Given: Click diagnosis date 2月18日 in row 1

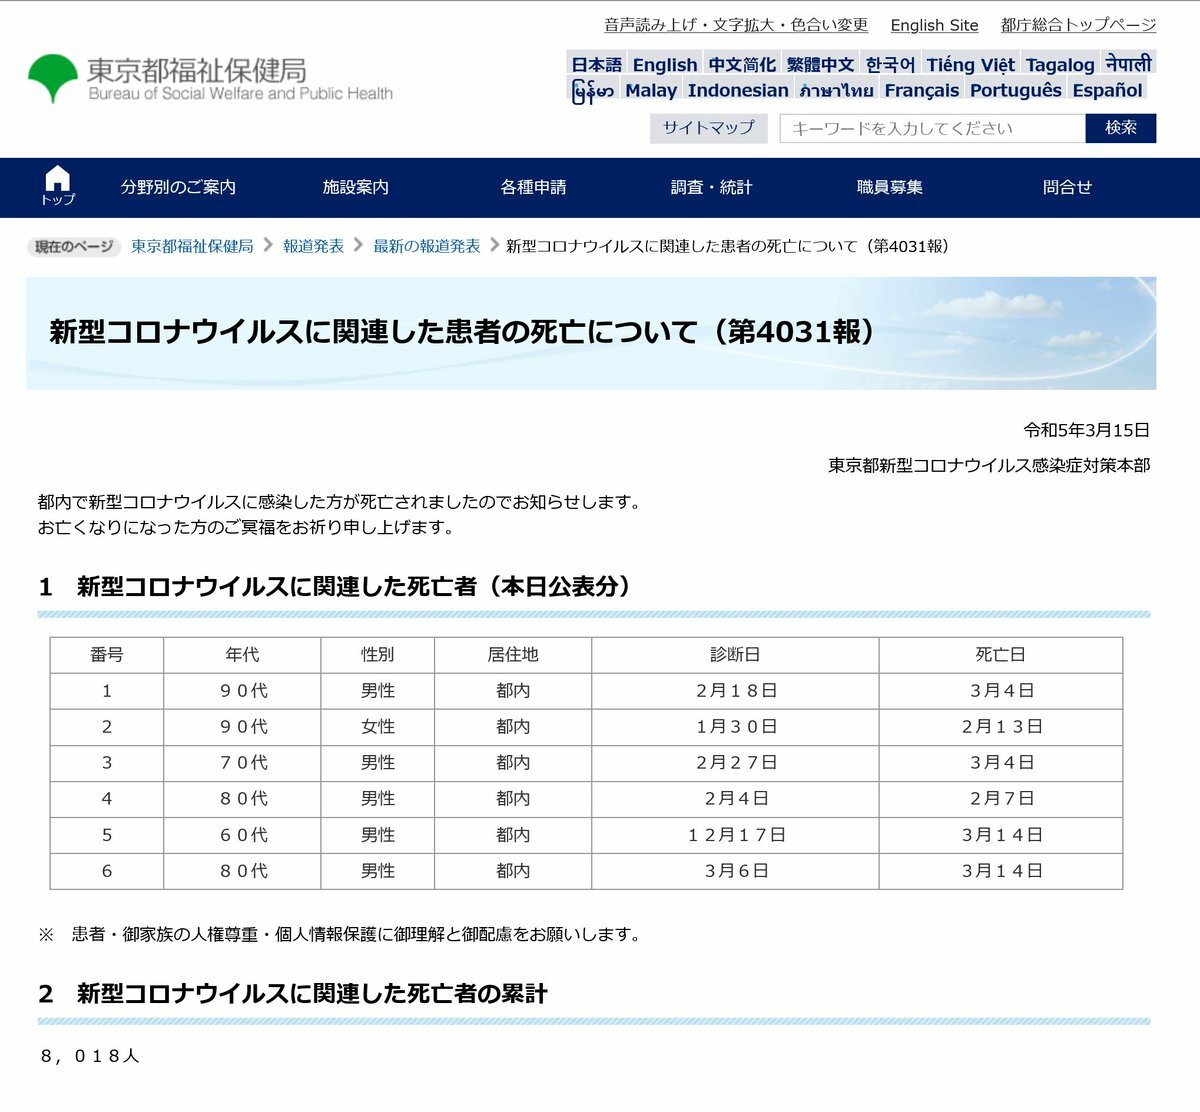Looking at the screenshot, I should [x=736, y=691].
